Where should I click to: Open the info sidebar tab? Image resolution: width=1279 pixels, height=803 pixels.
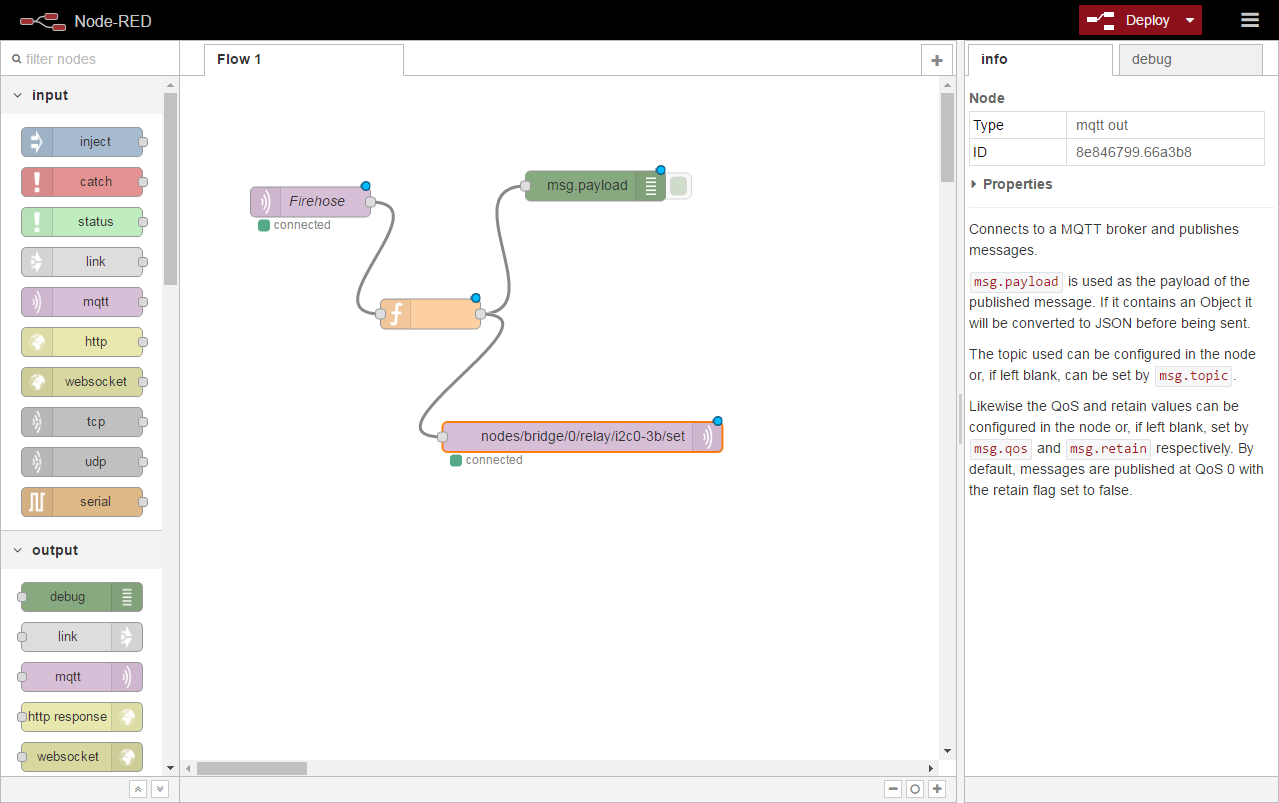pos(1040,59)
